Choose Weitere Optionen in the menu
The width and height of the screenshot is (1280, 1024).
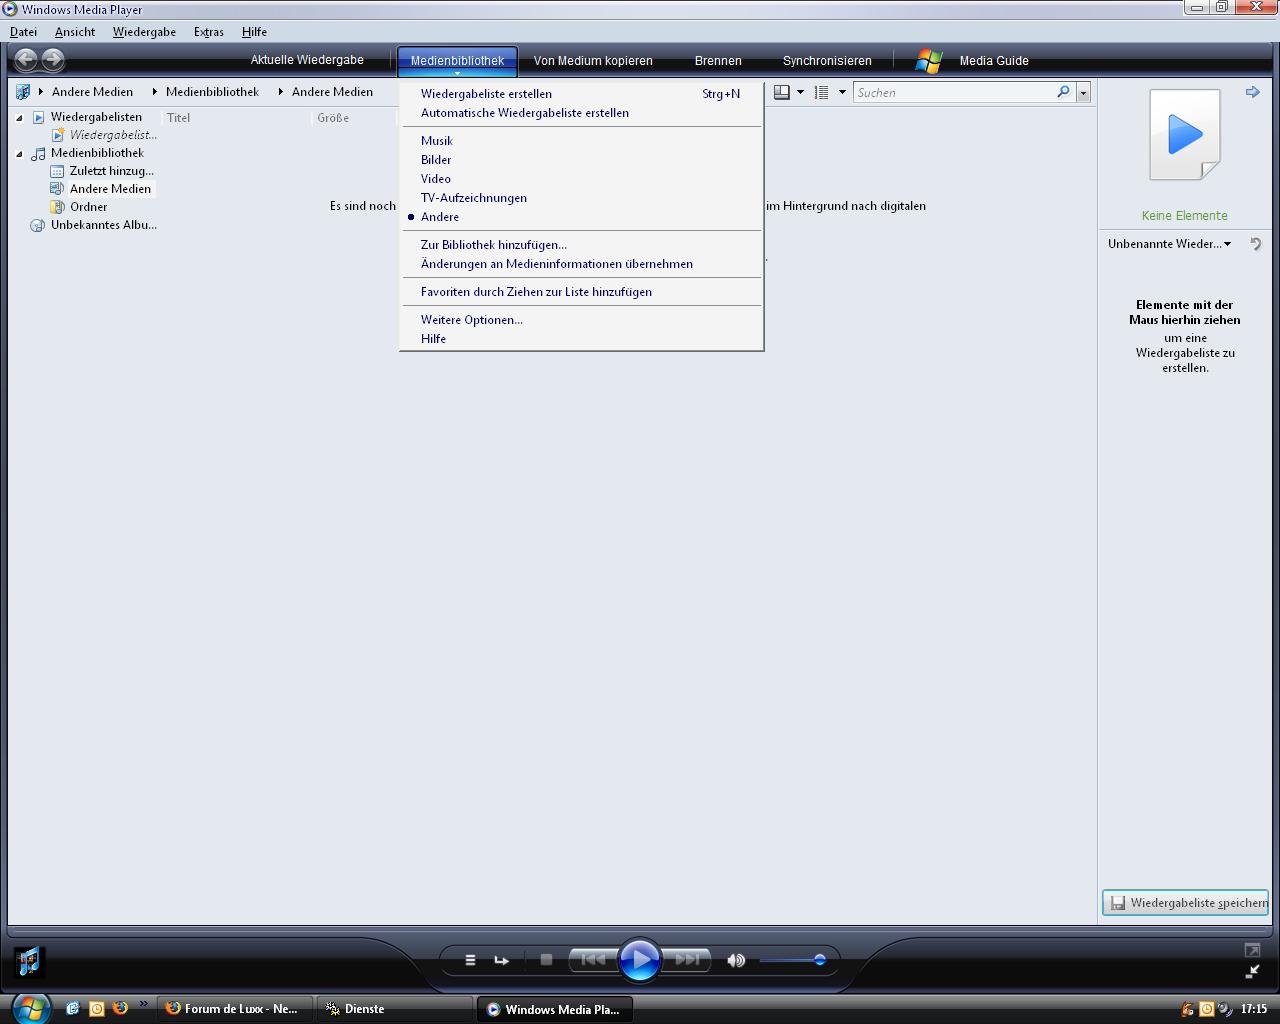point(581,320)
